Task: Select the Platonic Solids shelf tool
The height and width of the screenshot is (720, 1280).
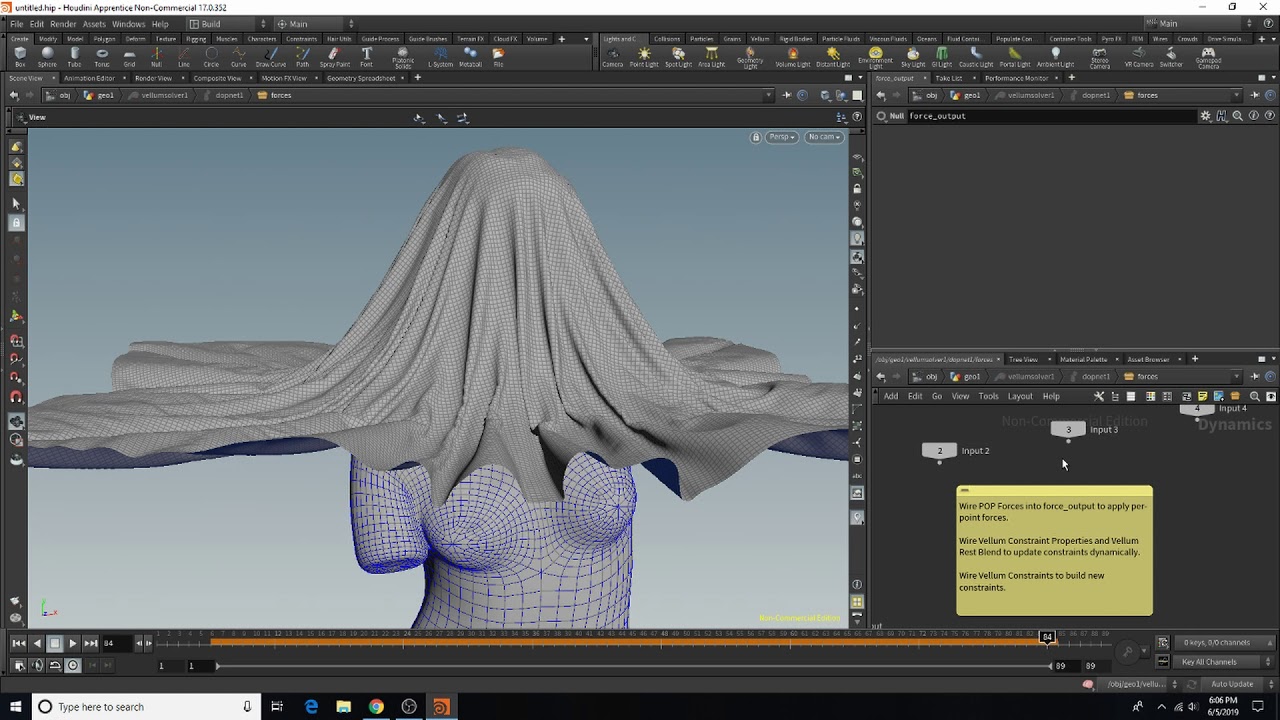Action: click(403, 58)
